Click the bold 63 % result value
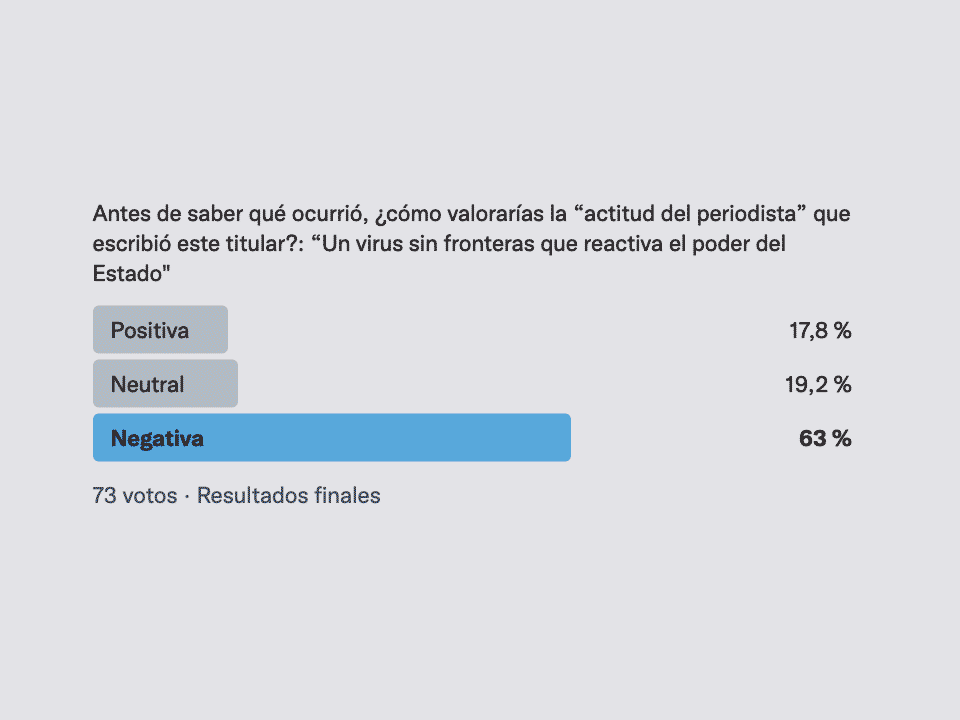Viewport: 960px width, 720px height. tap(825, 438)
